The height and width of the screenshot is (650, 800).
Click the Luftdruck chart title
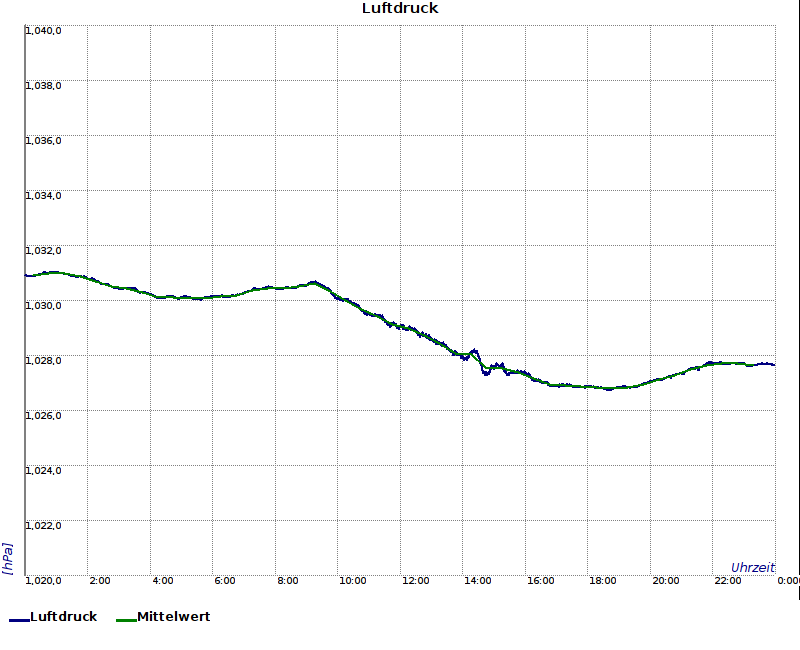400,8
